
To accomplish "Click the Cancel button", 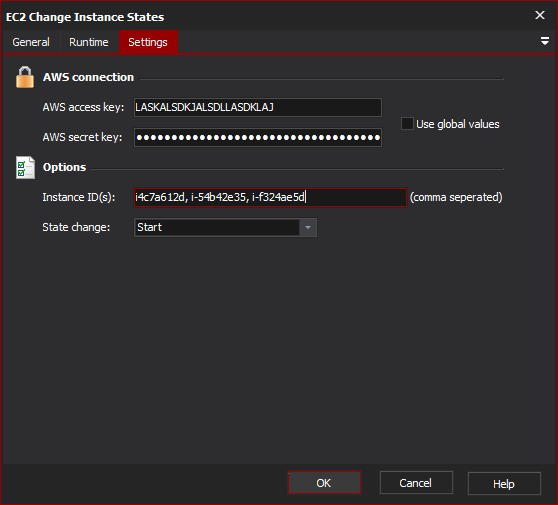I will pyautogui.click(x=416, y=483).
